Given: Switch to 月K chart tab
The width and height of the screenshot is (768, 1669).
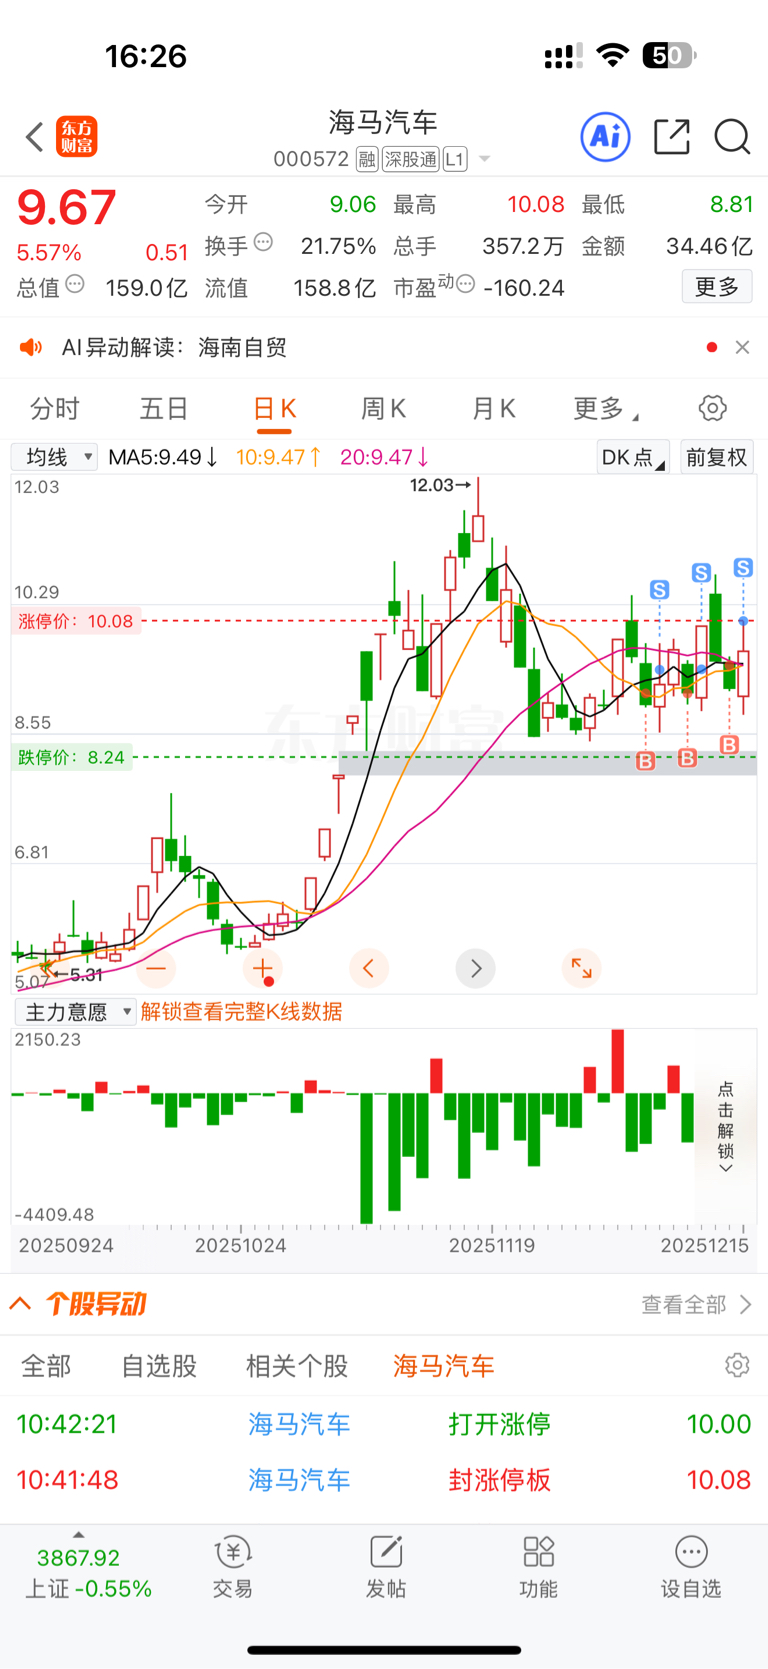Looking at the screenshot, I should [493, 408].
